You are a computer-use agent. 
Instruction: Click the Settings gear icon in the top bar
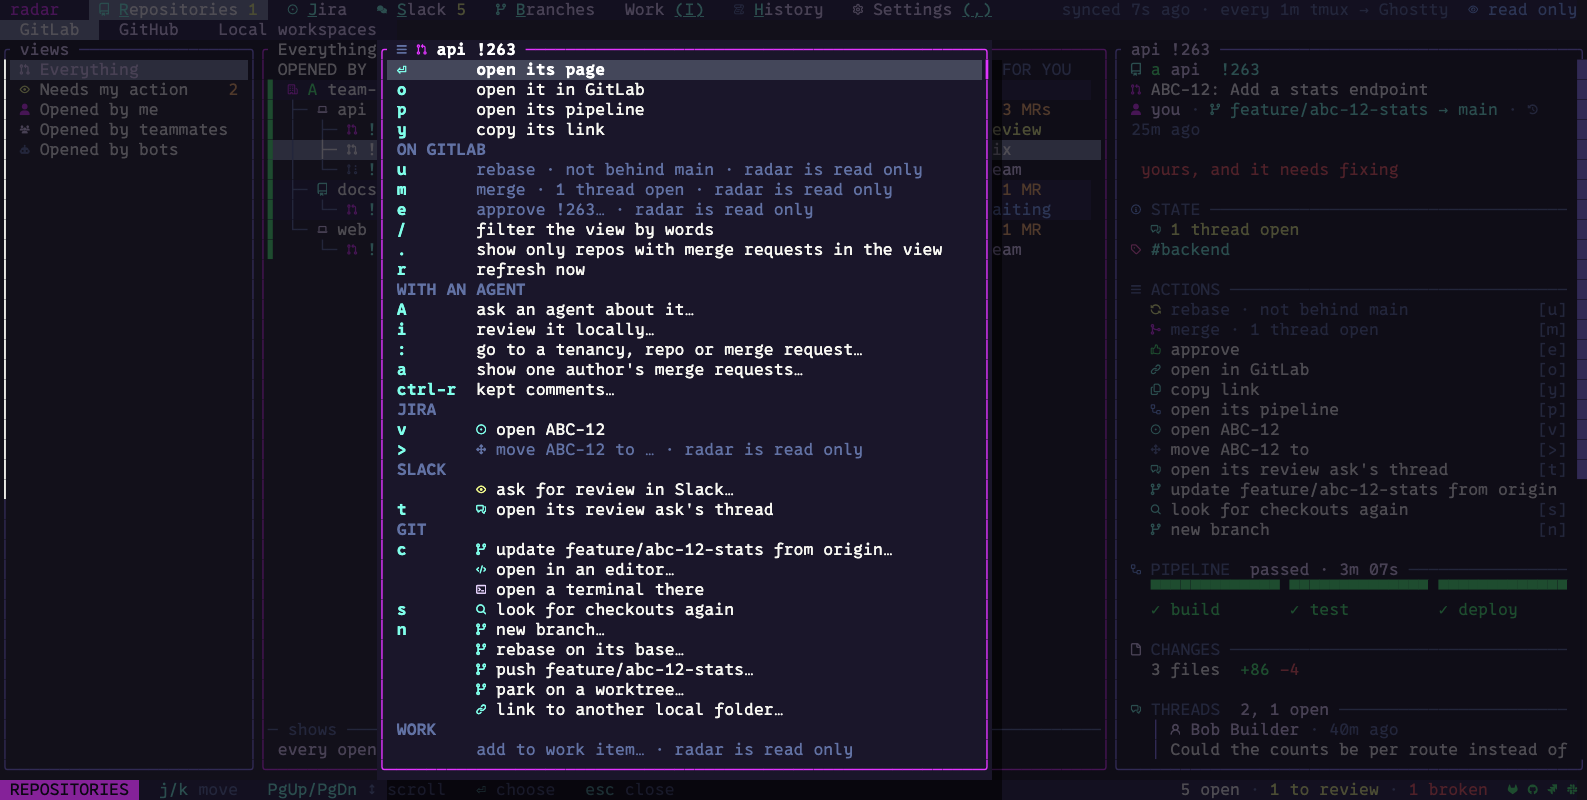(858, 10)
